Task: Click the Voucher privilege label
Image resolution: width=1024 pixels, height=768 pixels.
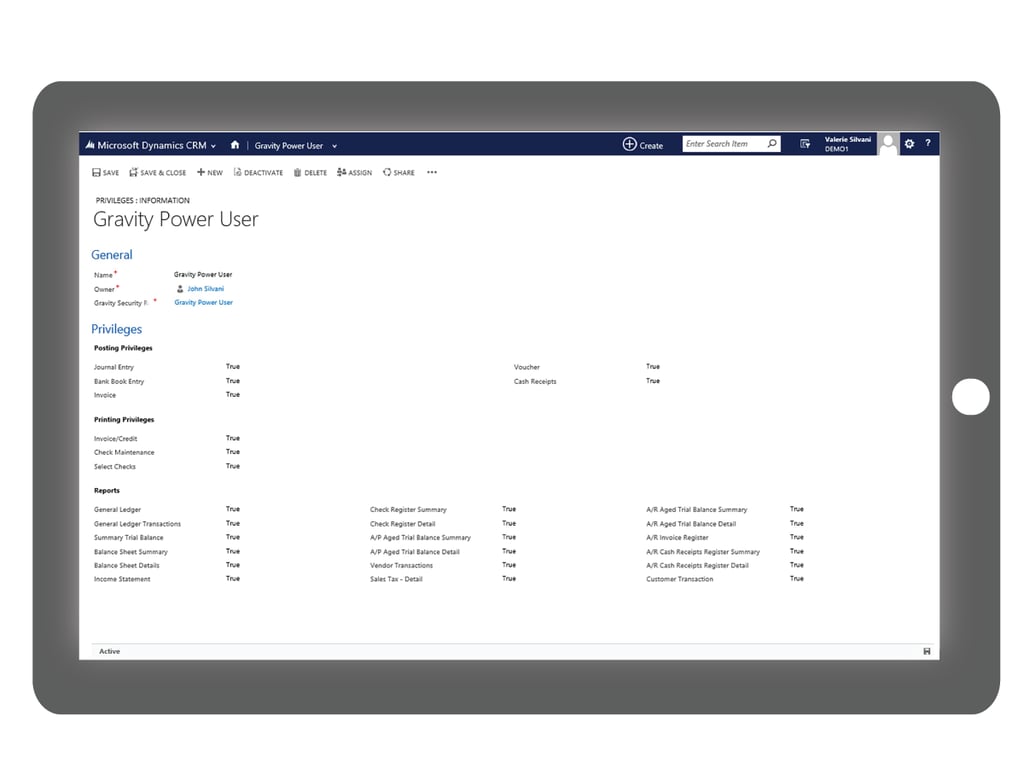Action: (x=526, y=367)
